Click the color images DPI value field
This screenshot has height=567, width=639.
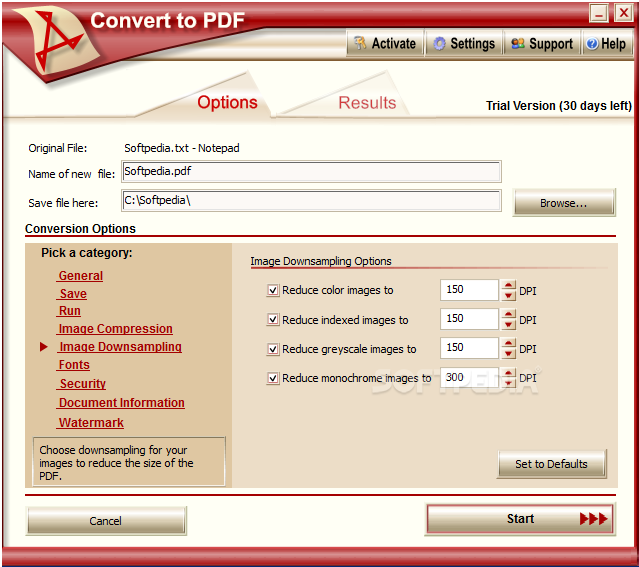pyautogui.click(x=469, y=290)
